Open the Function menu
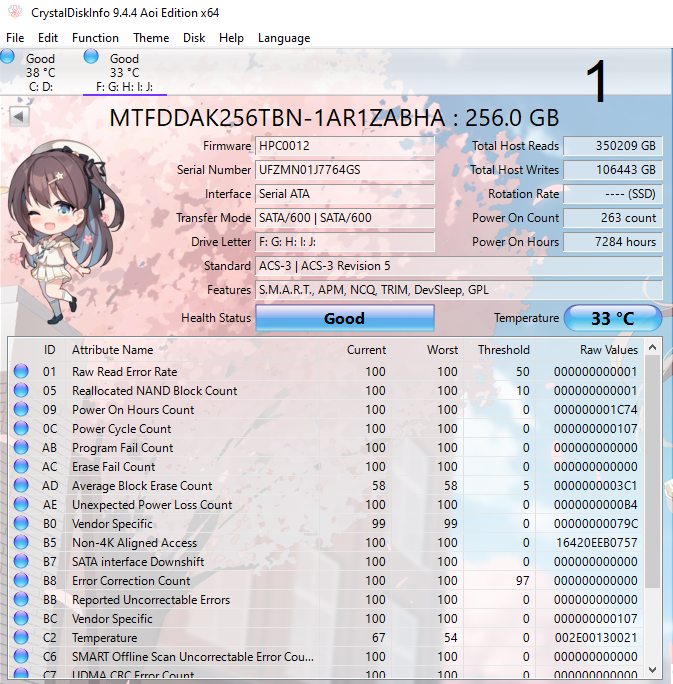The width and height of the screenshot is (673, 684). (x=95, y=38)
